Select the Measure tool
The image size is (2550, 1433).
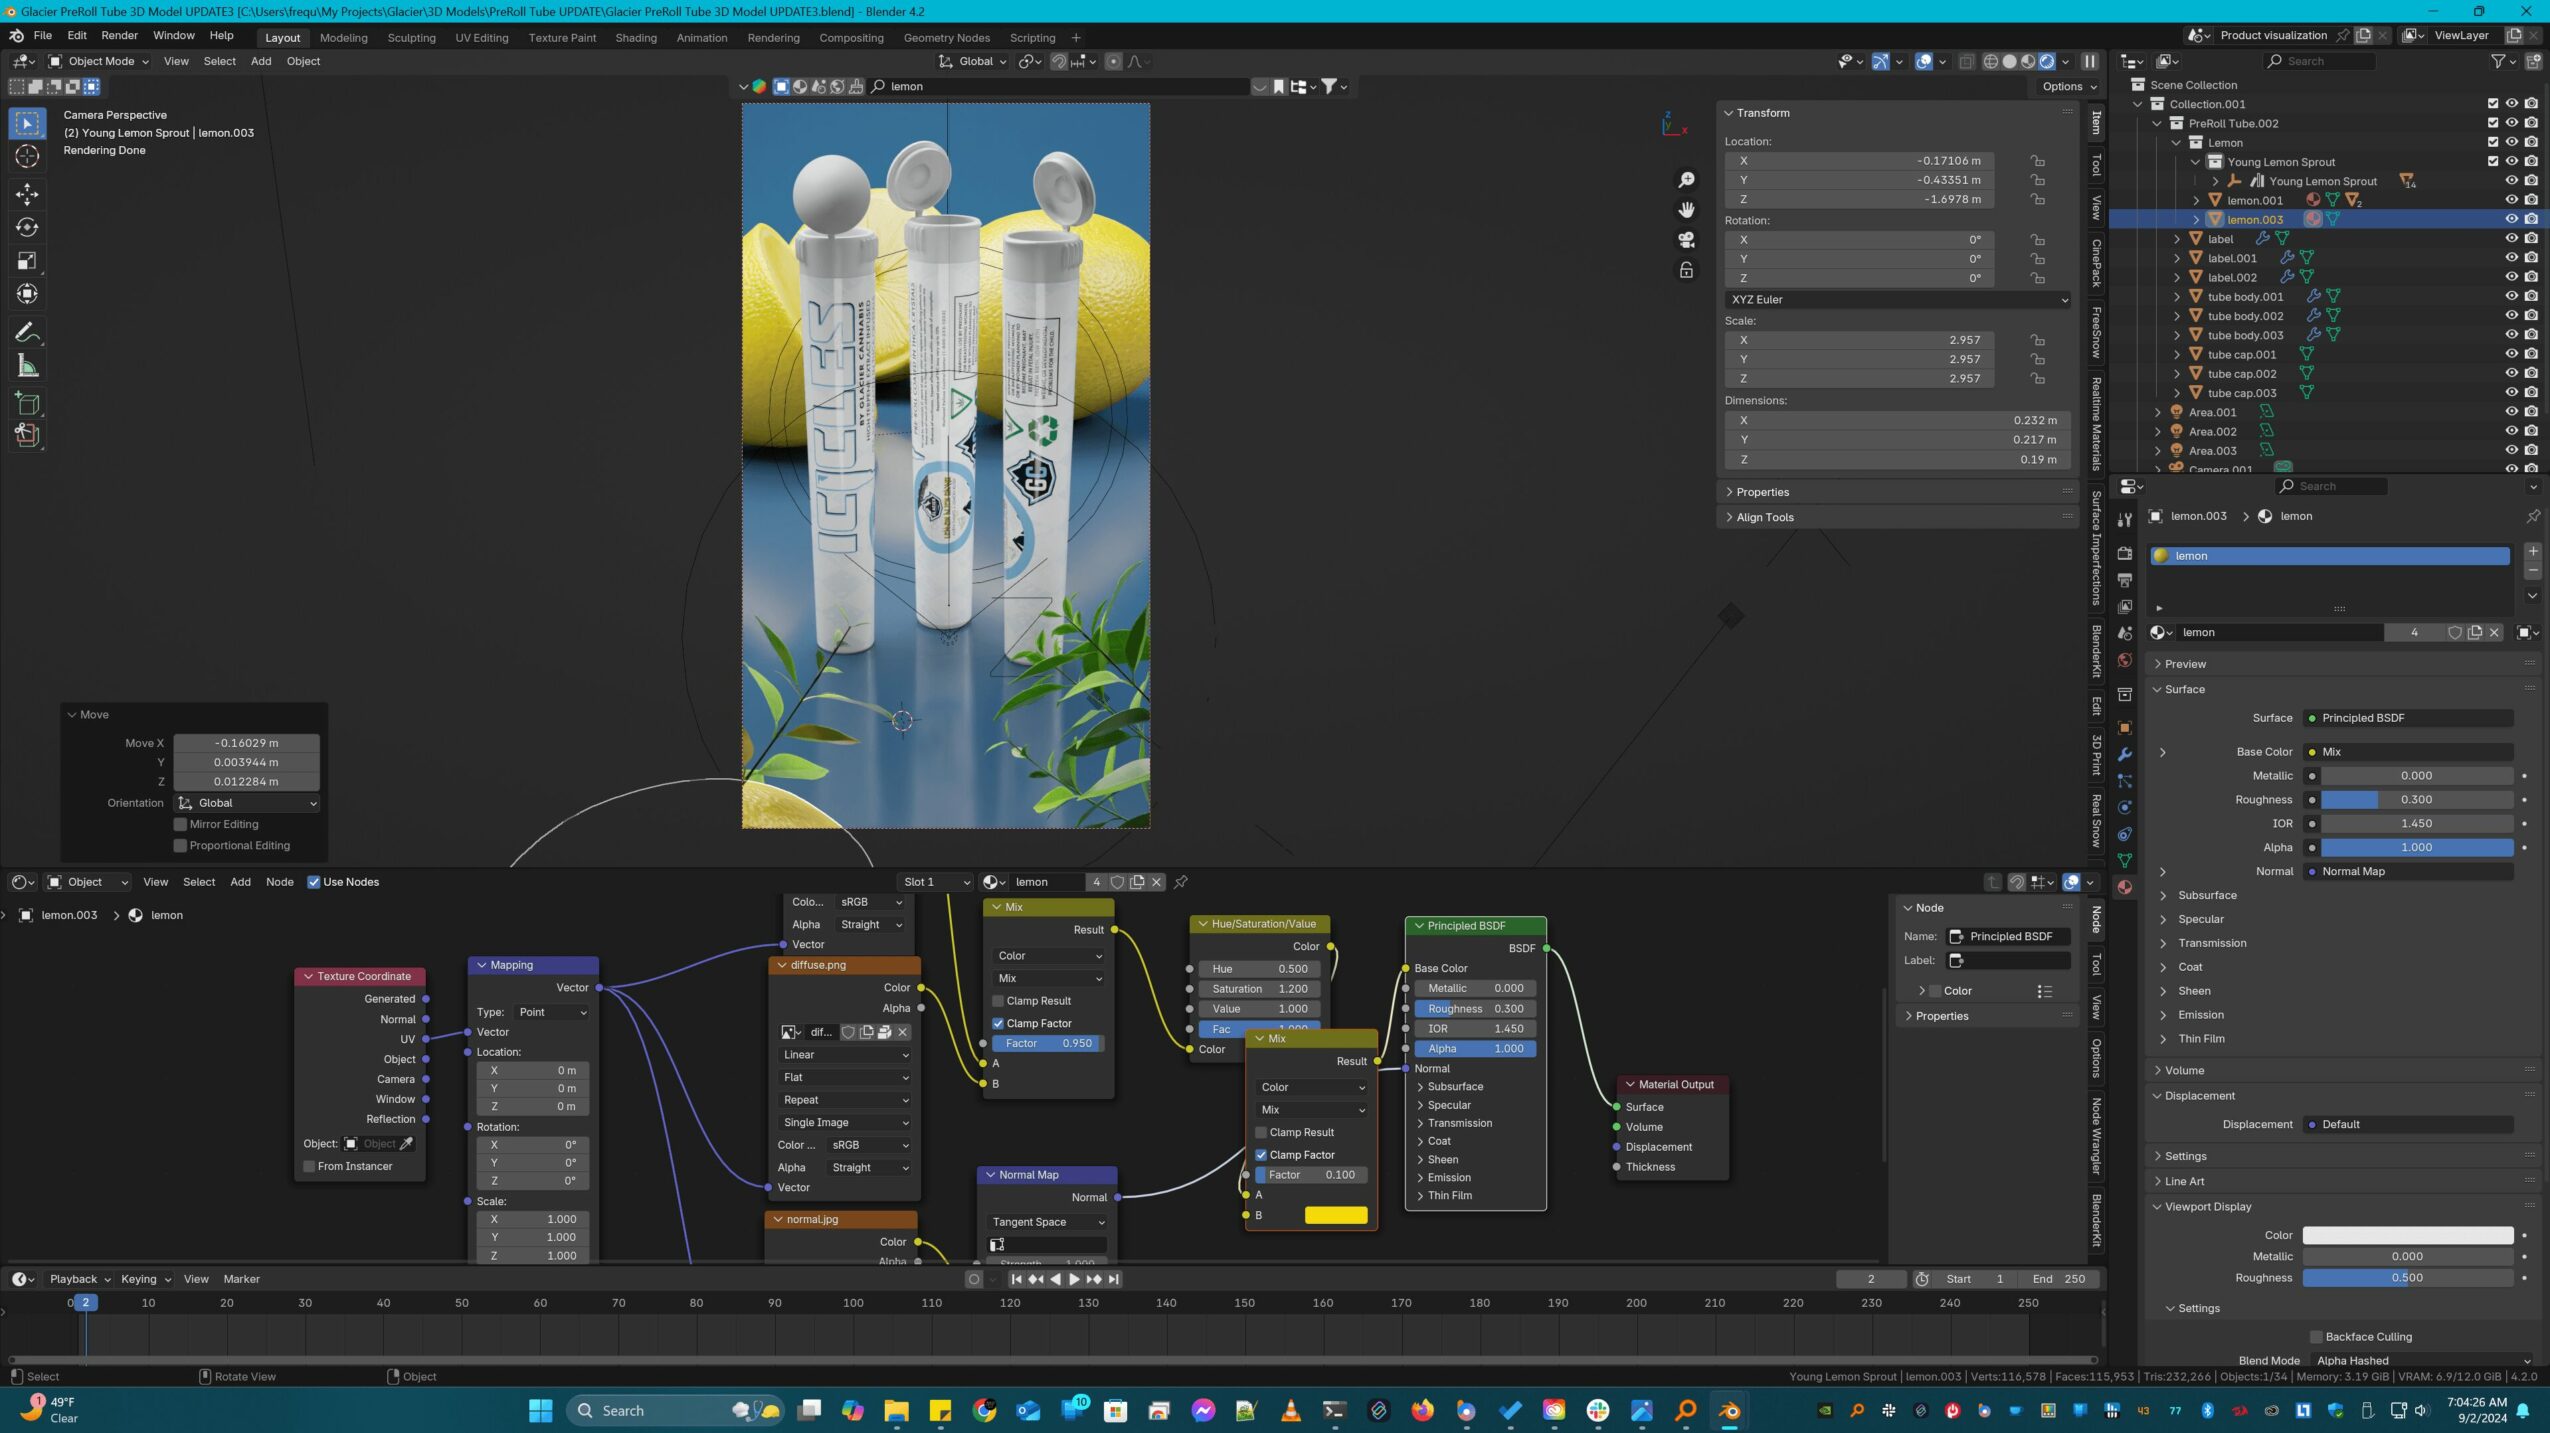click(x=27, y=367)
